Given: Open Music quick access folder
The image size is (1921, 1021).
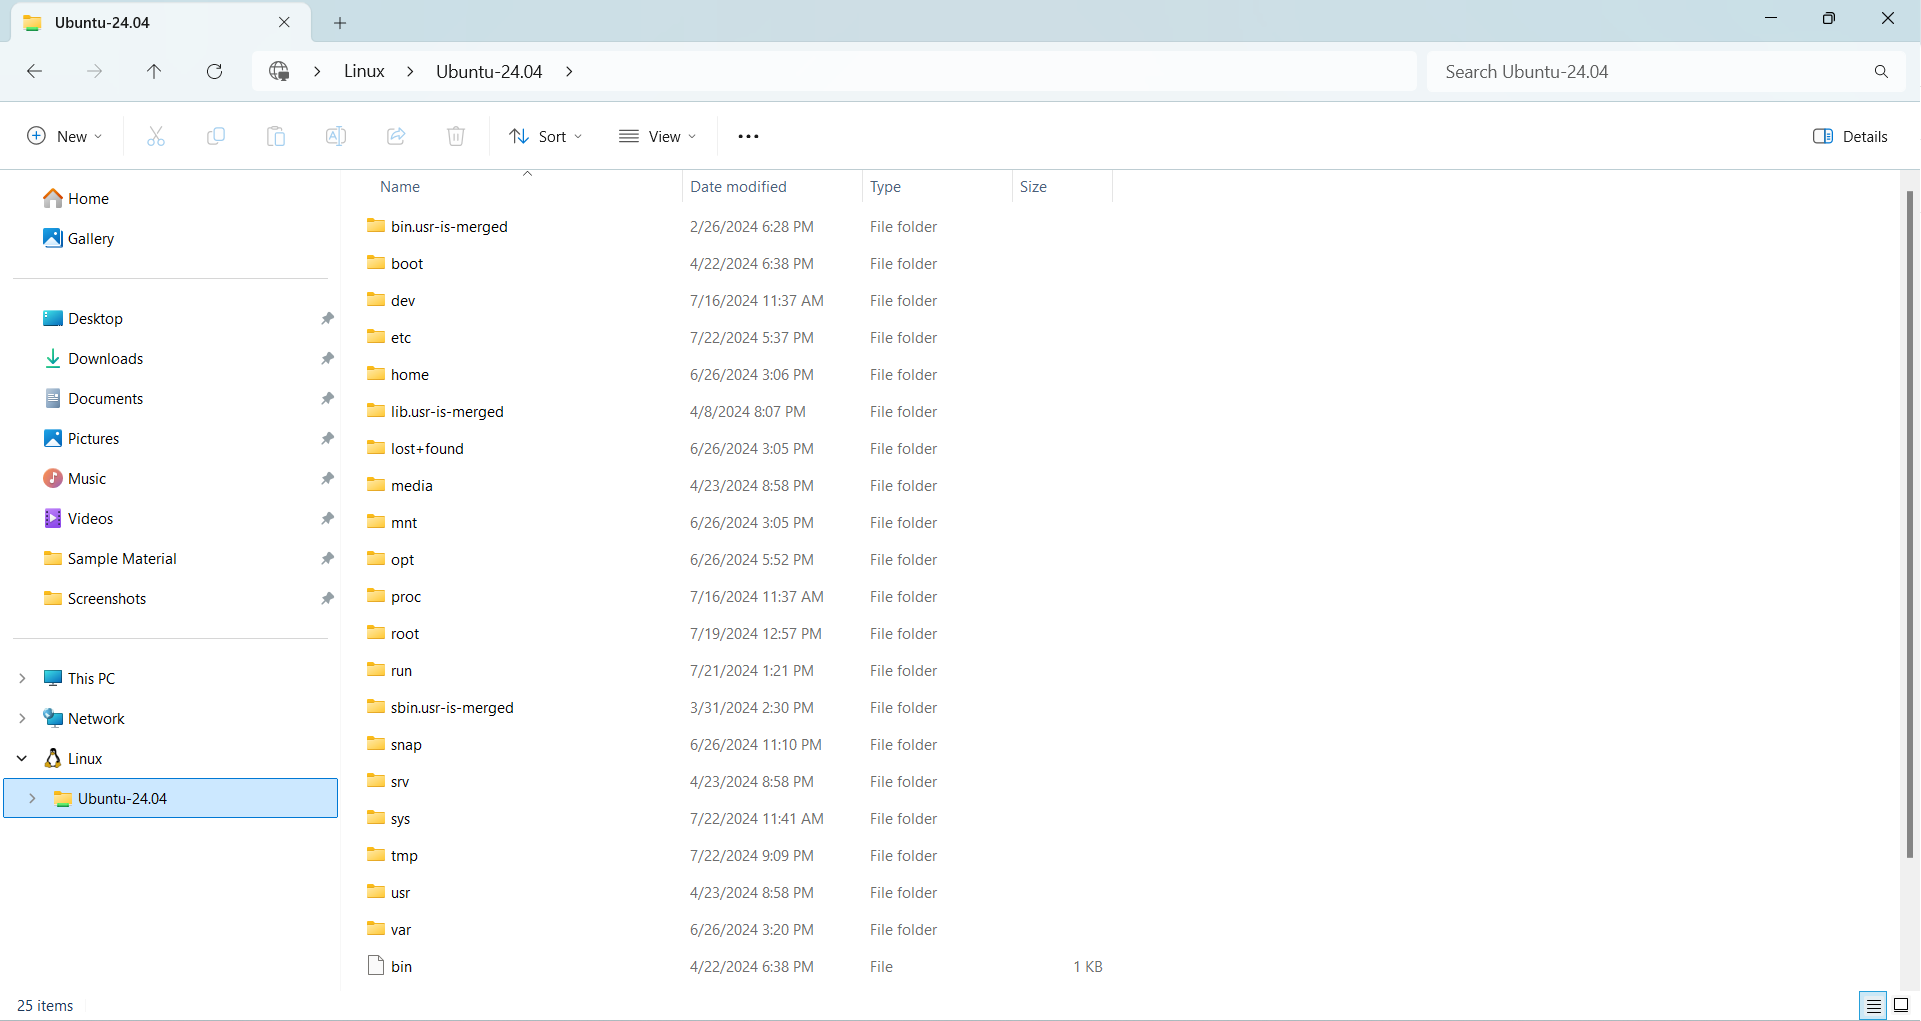Looking at the screenshot, I should (x=75, y=478).
